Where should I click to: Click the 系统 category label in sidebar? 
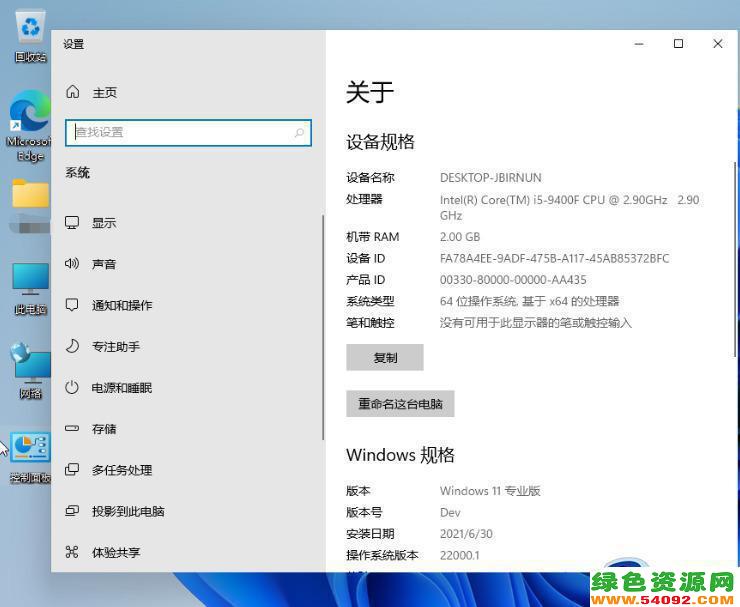pos(78,173)
